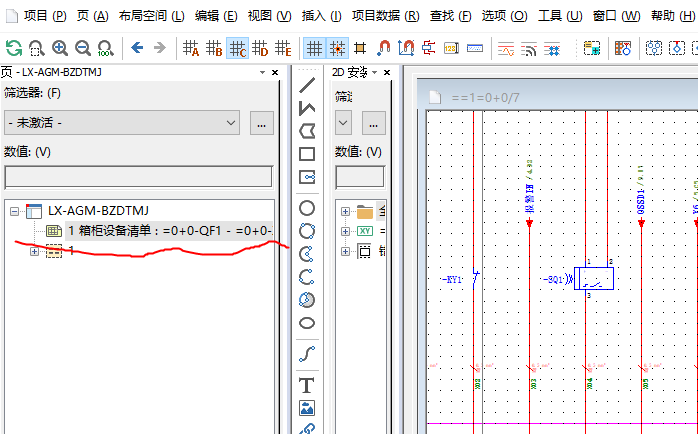This screenshot has height=434, width=698.
Task: Toggle the grid display button
Action: point(314,48)
